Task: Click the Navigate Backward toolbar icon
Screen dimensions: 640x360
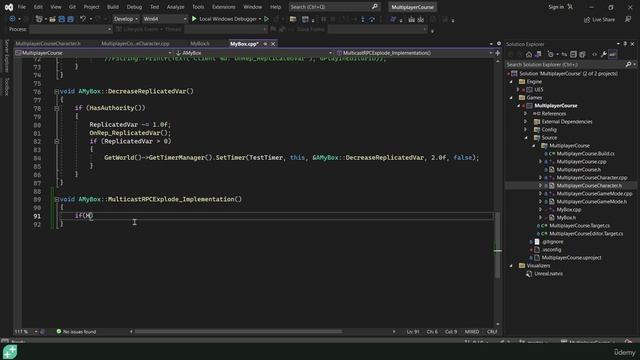Action: (12, 19)
